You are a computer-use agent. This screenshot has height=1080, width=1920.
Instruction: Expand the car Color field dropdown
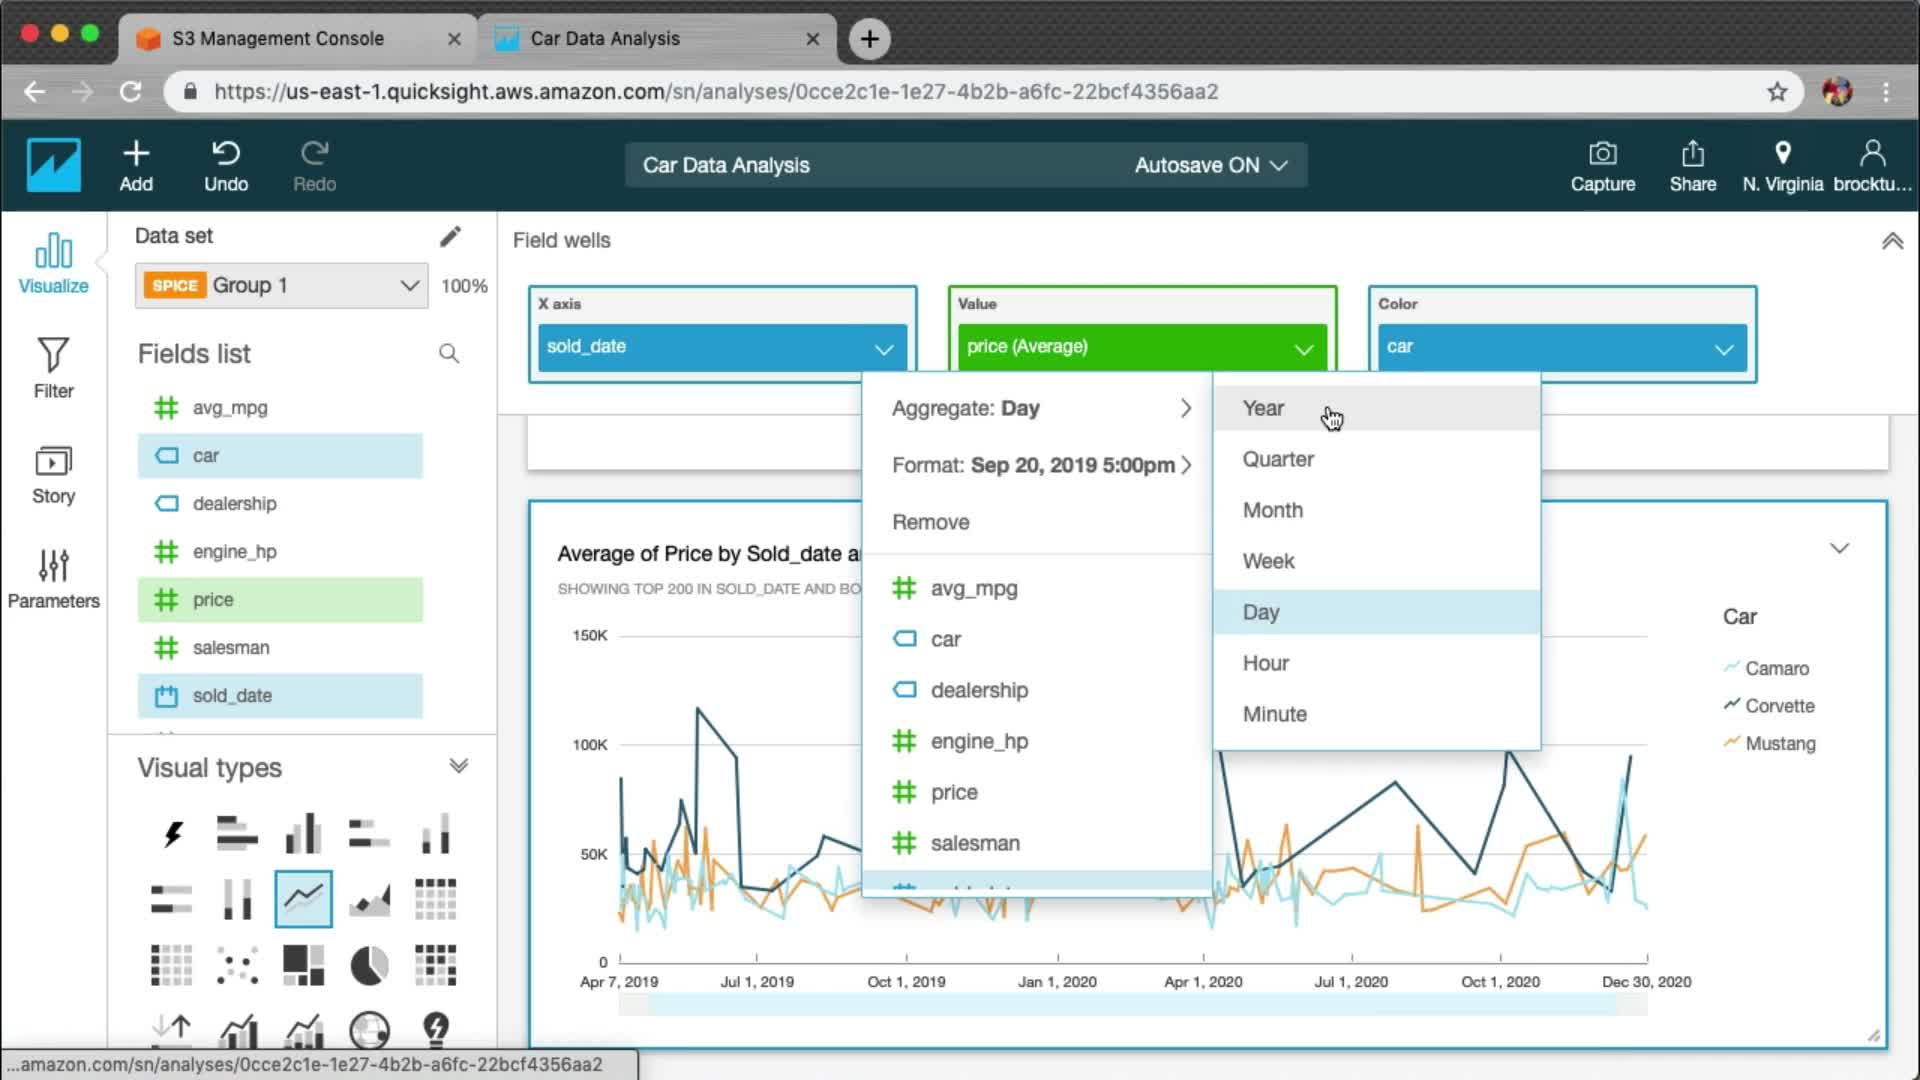click(1723, 348)
